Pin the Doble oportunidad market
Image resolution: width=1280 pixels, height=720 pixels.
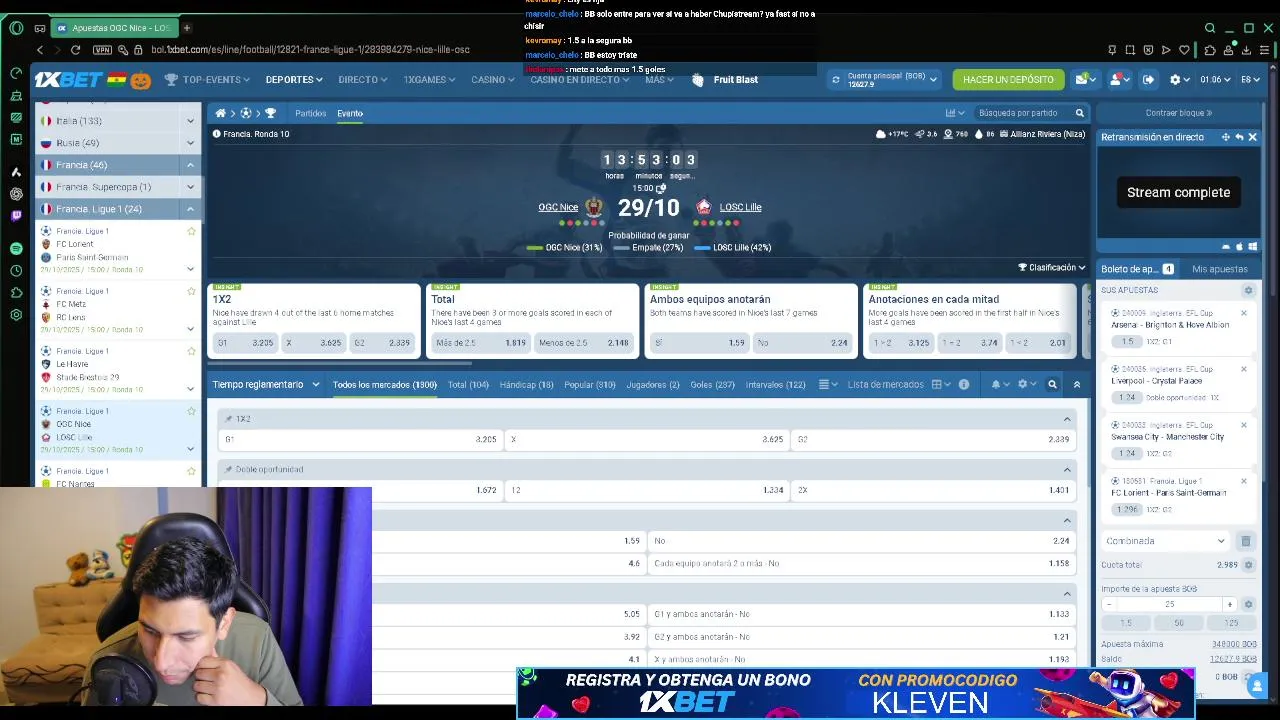229,469
